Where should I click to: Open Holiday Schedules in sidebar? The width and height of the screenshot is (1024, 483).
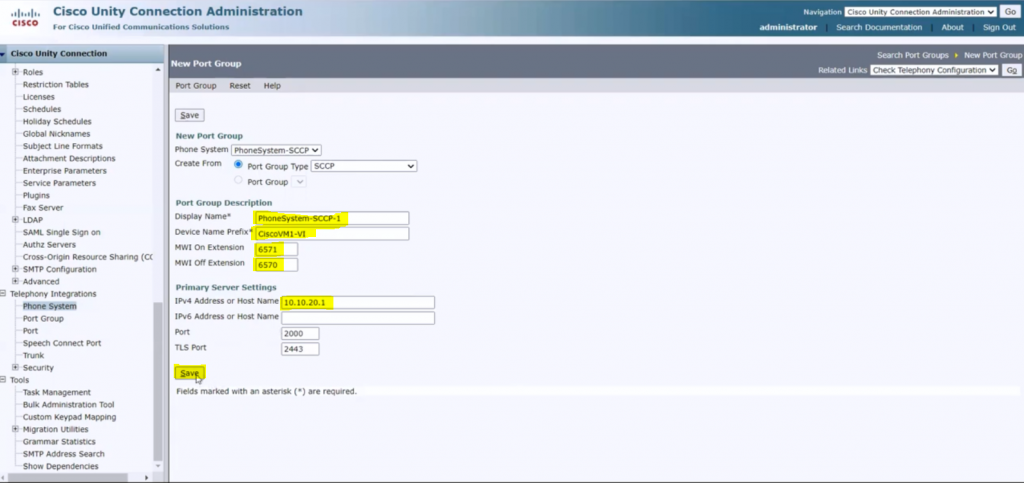coord(57,121)
